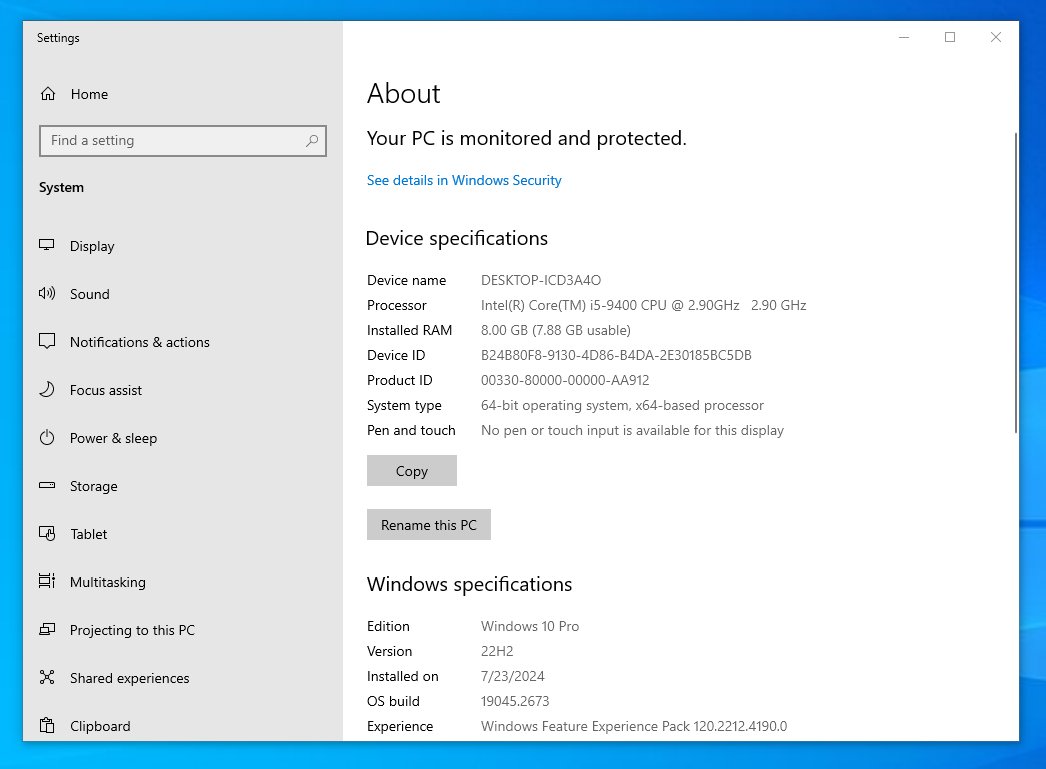
Task: Click the search magnifier icon
Action: 312,141
